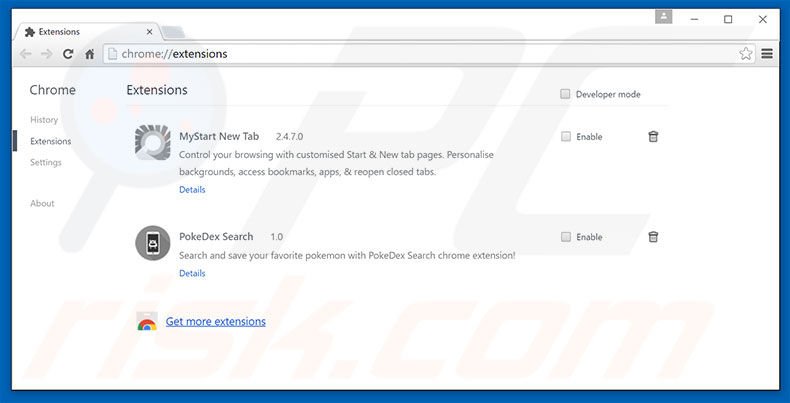Viewport: 790px width, 403px height.
Task: Remove MyStart New Tab via trash icon
Action: [x=653, y=136]
